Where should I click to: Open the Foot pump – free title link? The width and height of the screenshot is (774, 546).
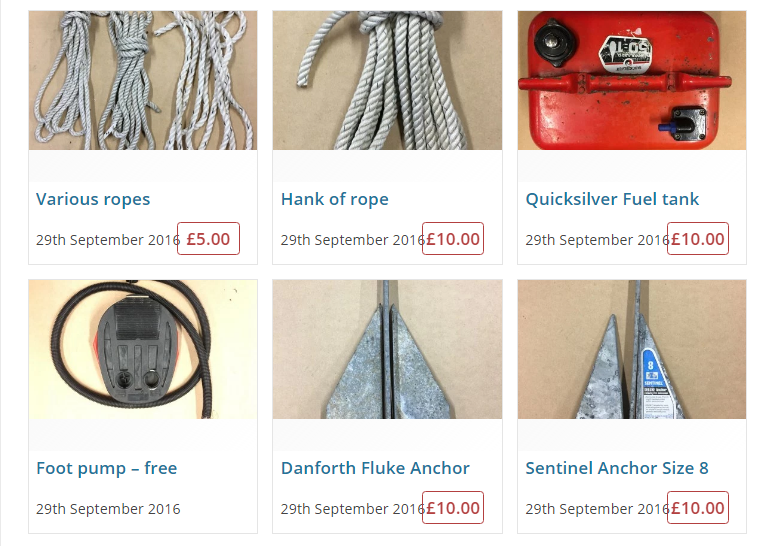(x=107, y=468)
